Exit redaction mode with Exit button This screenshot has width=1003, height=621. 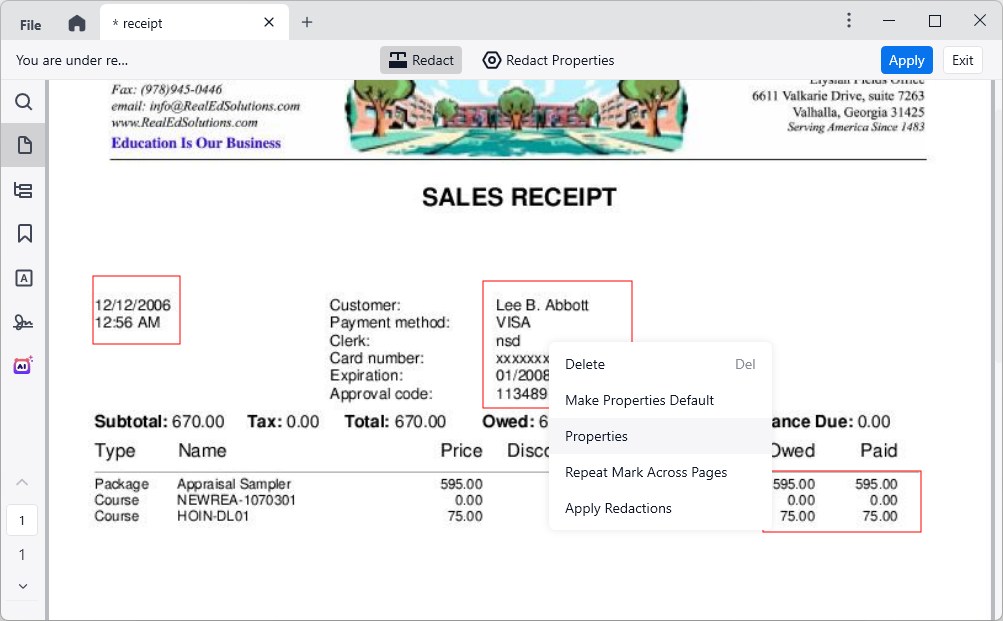[x=962, y=60]
